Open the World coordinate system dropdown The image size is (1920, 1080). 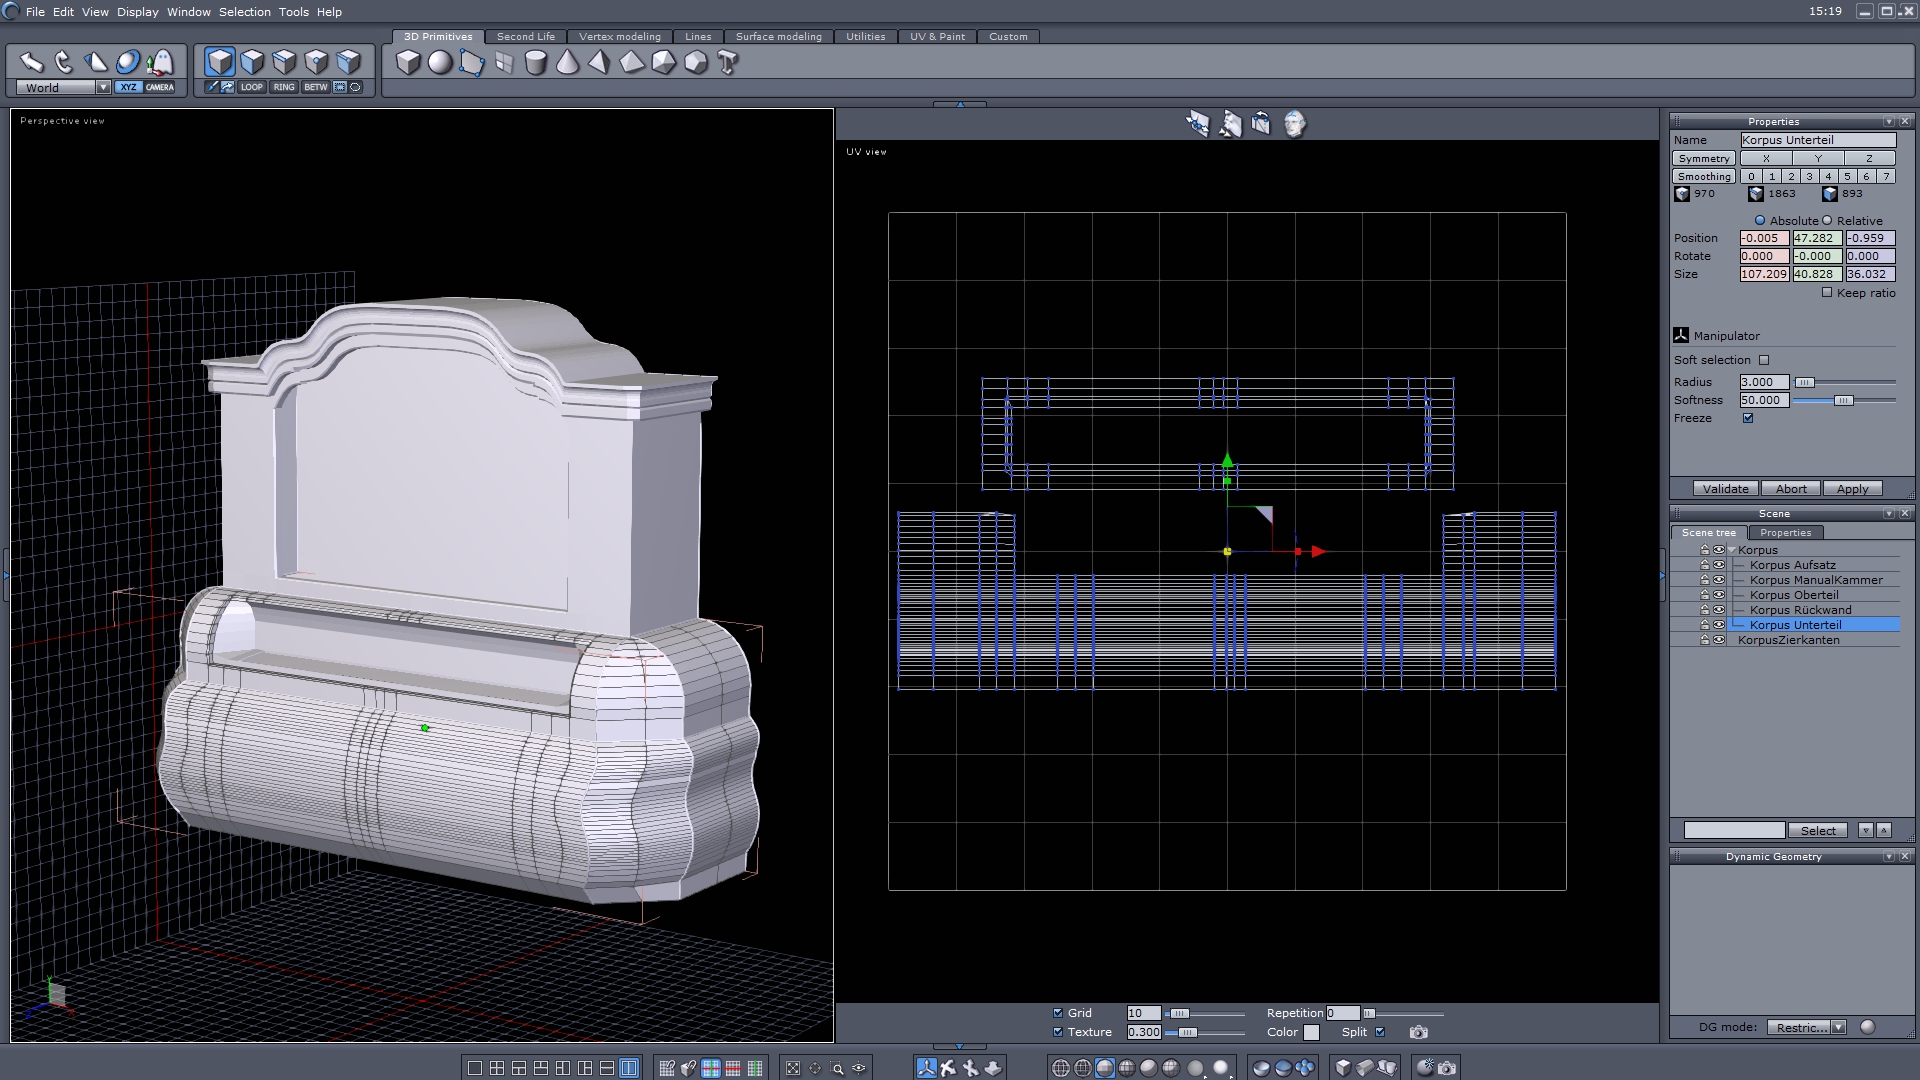pyautogui.click(x=103, y=88)
